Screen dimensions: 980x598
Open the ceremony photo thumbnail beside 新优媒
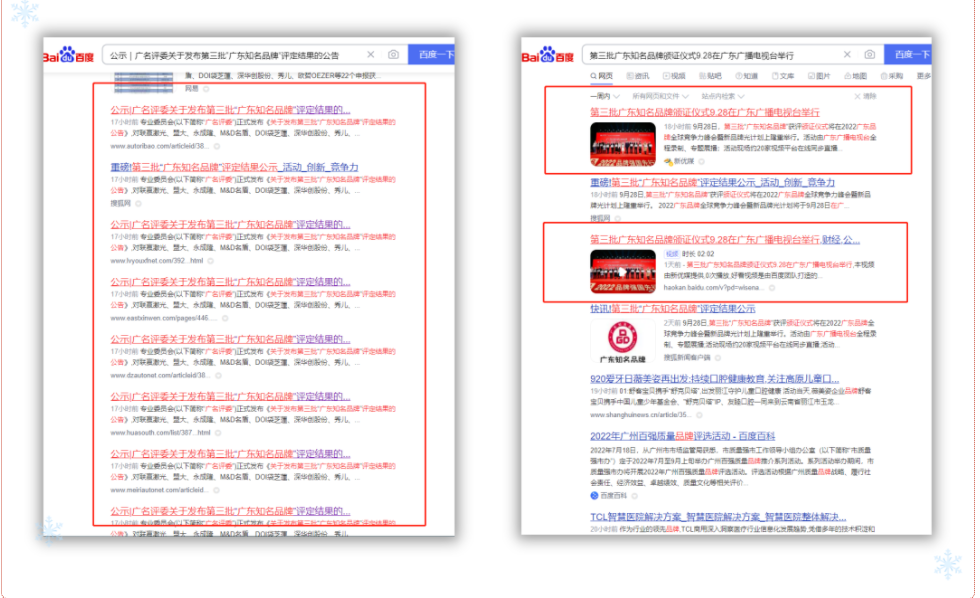(622, 144)
